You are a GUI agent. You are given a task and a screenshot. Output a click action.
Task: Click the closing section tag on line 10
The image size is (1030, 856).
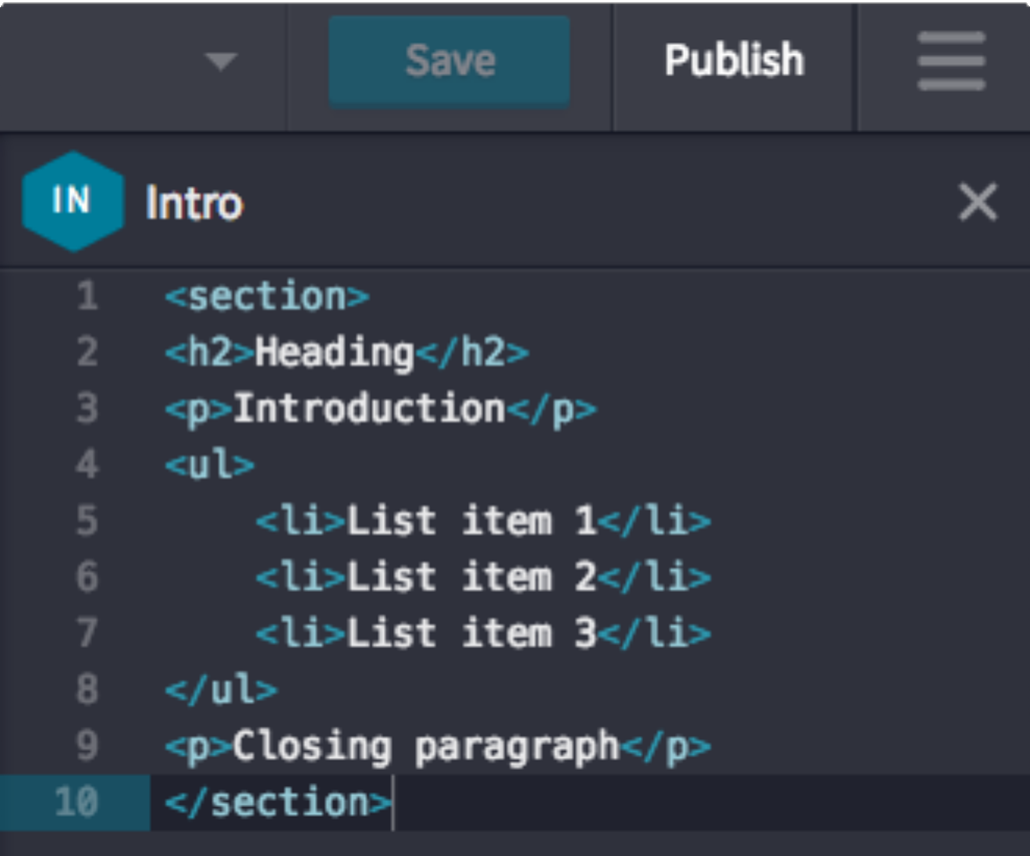click(278, 802)
